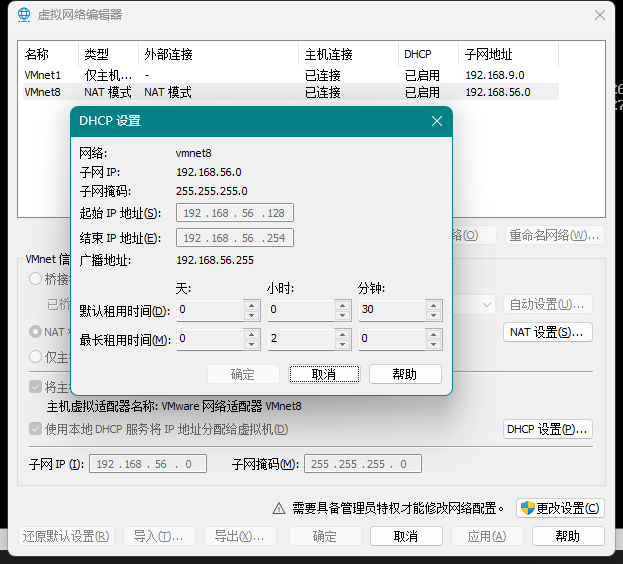Click the 名称 column header
This screenshot has height=564, width=623.
click(x=48, y=54)
